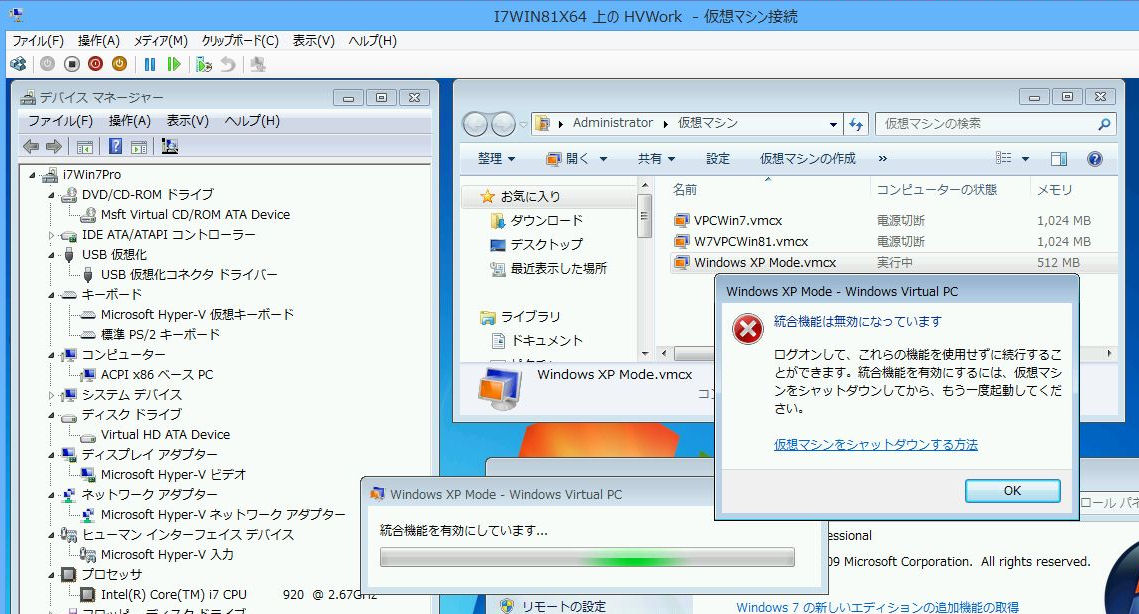This screenshot has width=1139, height=614.
Task: Click the Ctrl+Alt+Delete toolbar icon
Action: click(x=18, y=65)
